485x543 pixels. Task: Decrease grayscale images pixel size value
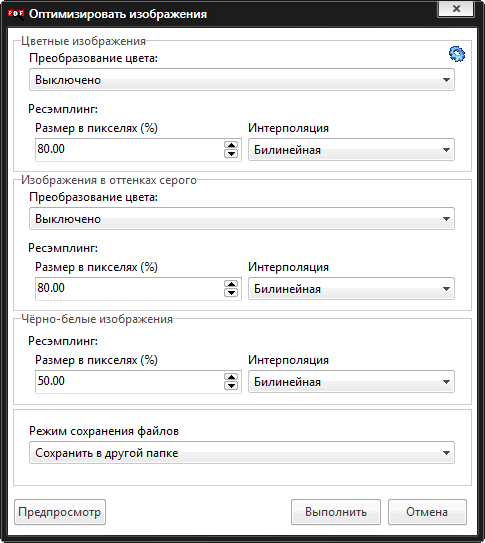click(231, 293)
